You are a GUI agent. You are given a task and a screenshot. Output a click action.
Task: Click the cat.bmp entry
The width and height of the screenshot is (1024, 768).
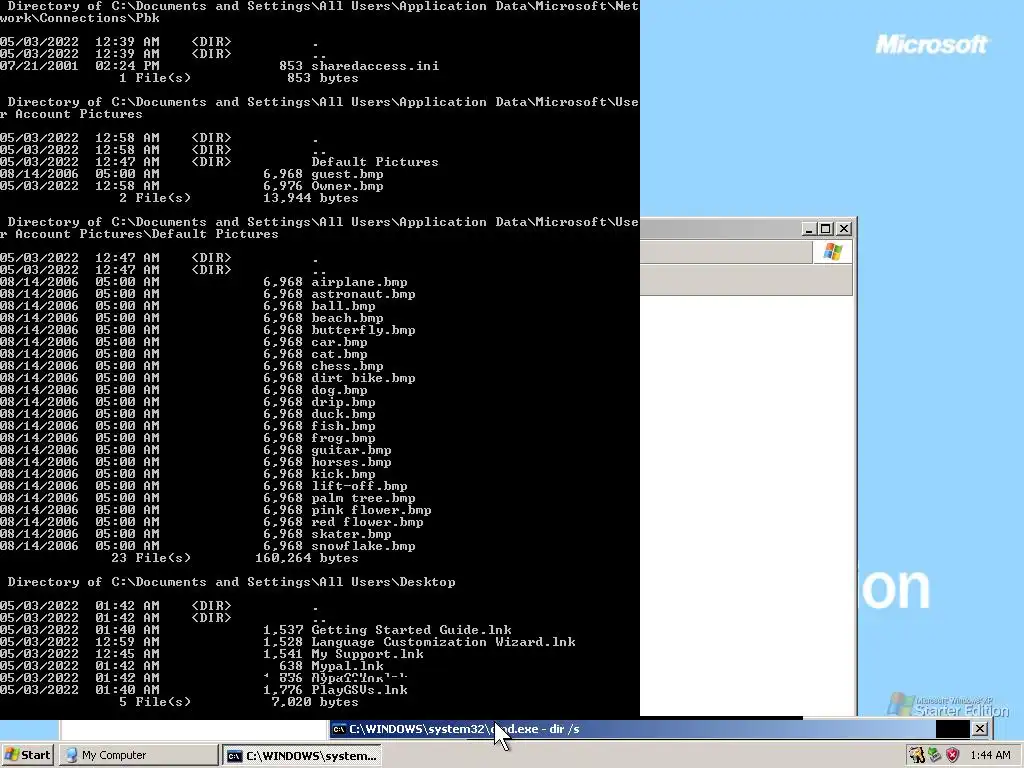tap(339, 354)
